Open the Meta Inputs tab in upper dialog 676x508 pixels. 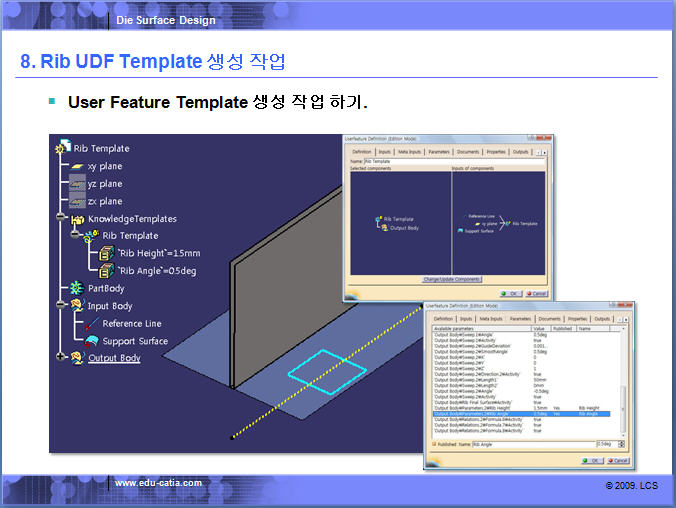[x=408, y=152]
